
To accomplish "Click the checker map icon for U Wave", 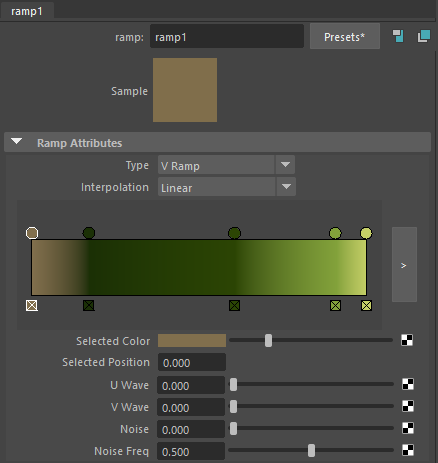I will coord(408,384).
